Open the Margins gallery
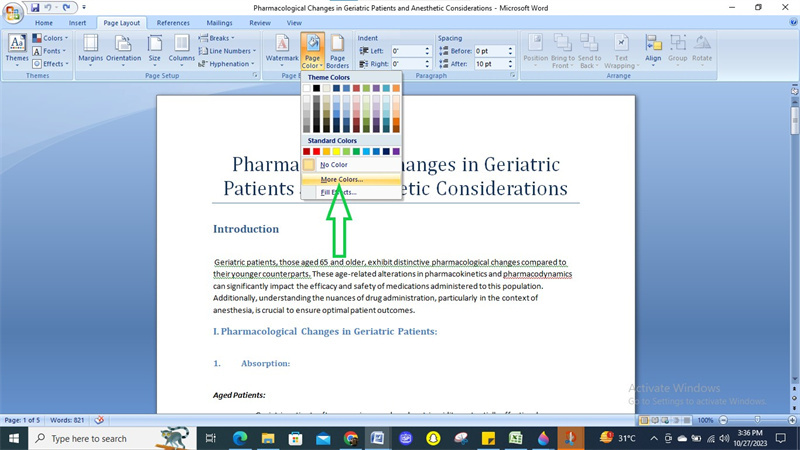The image size is (800, 450). coord(91,48)
